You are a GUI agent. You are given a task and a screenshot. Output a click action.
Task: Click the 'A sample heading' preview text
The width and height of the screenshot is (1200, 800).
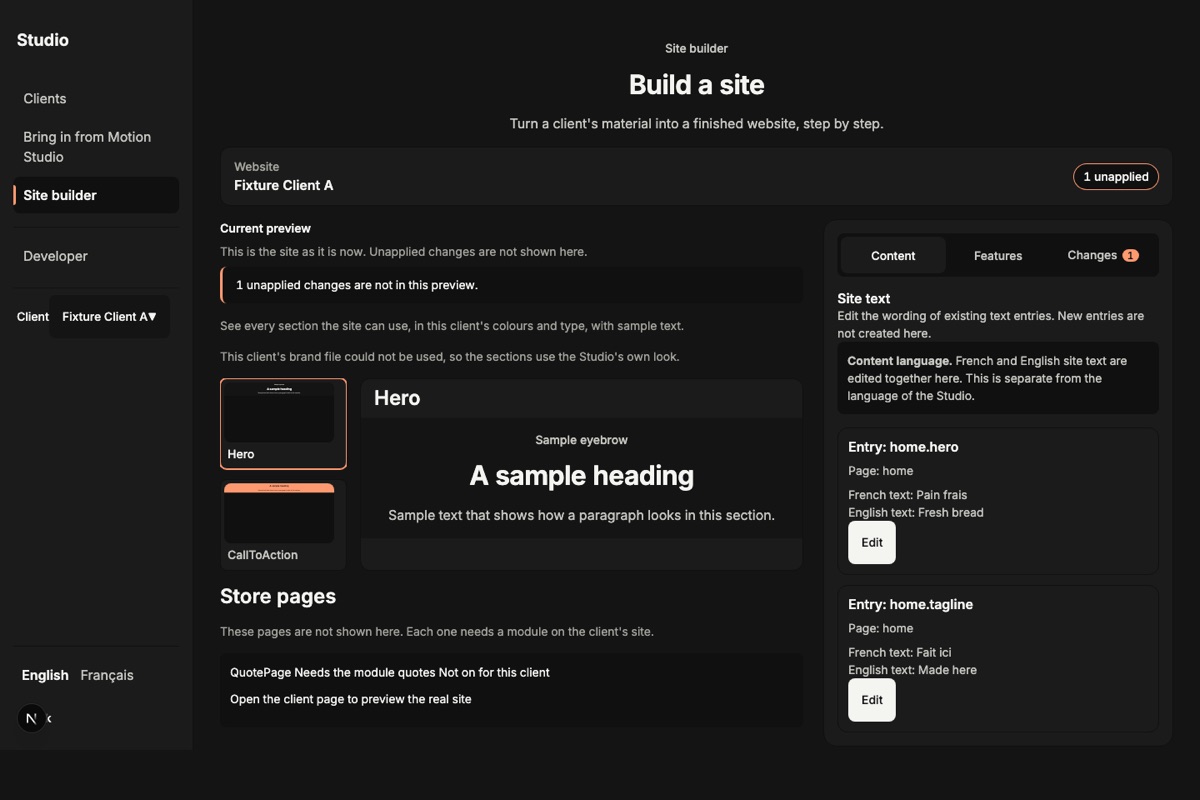(582, 475)
